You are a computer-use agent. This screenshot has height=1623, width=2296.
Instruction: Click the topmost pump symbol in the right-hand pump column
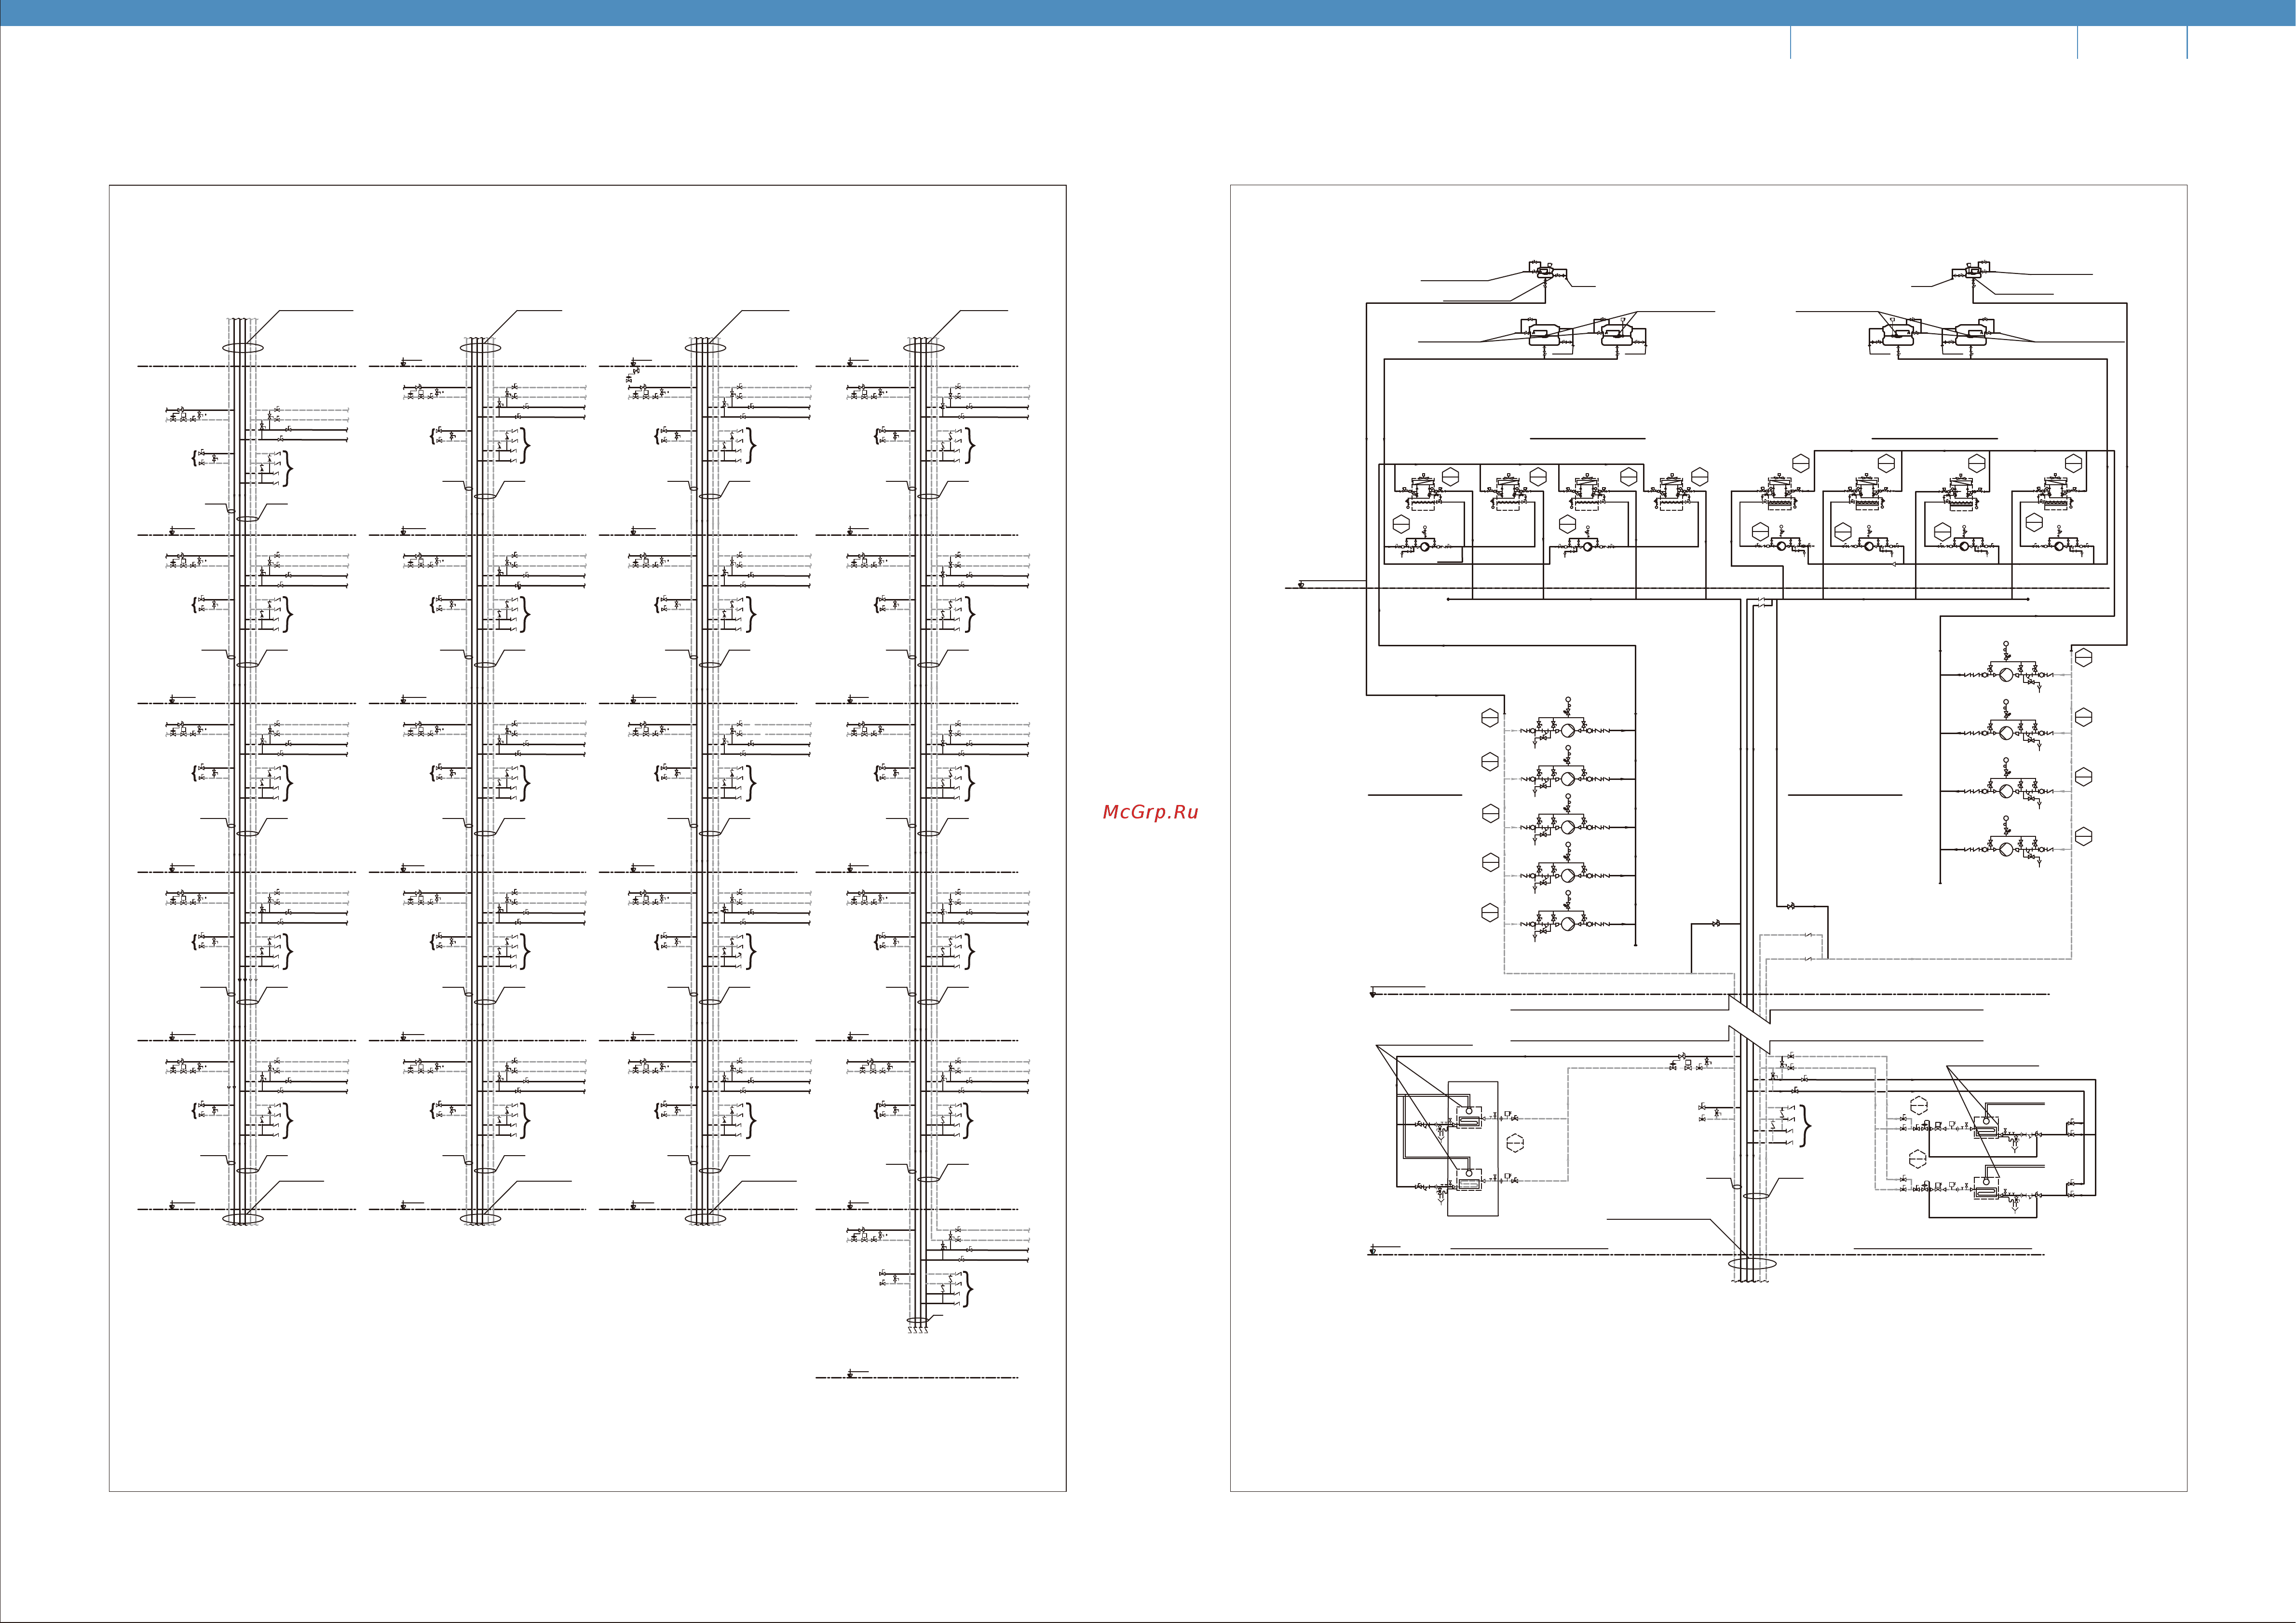[x=2006, y=675]
